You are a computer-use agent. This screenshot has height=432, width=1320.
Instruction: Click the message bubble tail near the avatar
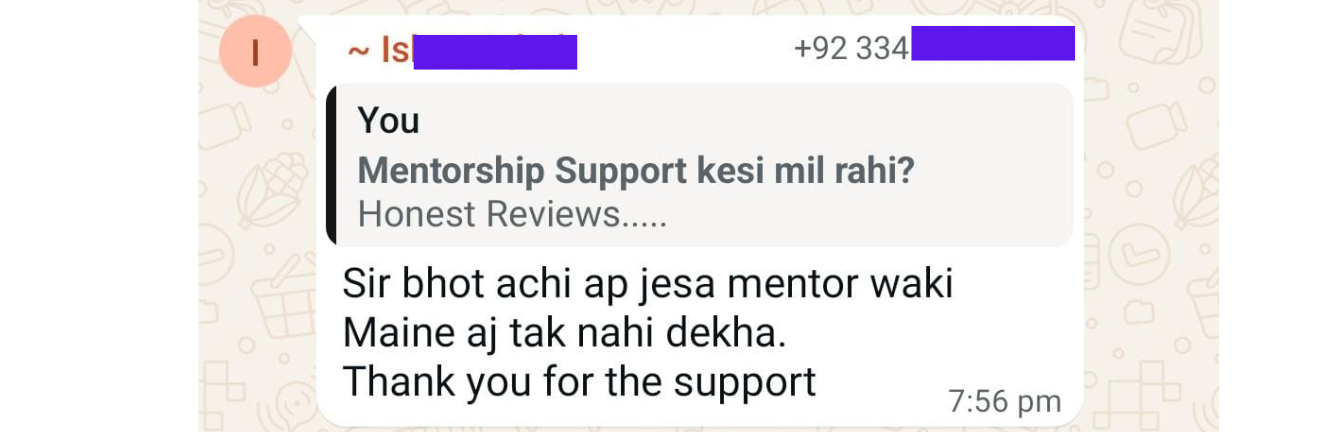click(309, 25)
